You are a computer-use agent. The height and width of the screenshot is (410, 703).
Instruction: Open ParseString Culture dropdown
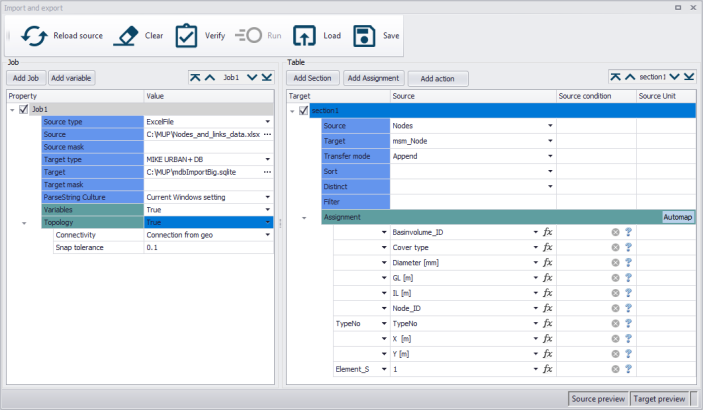[x=268, y=197]
